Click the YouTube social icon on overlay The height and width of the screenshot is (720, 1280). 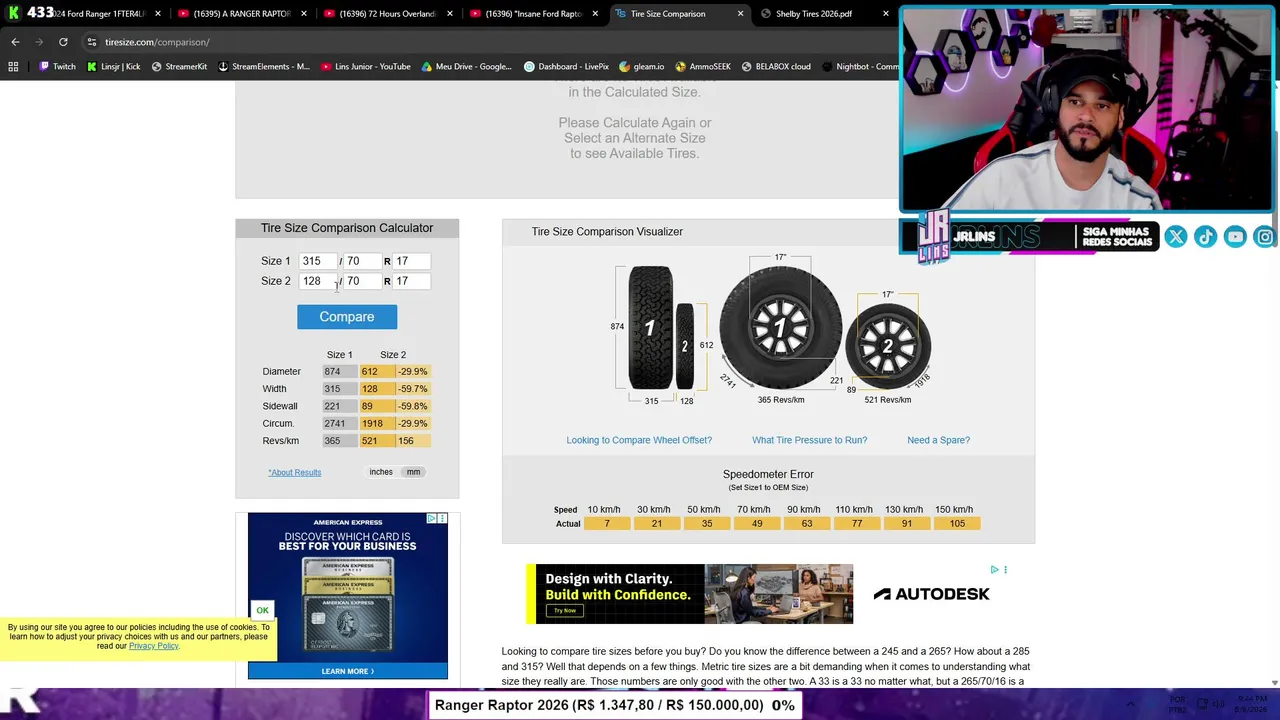[1235, 237]
